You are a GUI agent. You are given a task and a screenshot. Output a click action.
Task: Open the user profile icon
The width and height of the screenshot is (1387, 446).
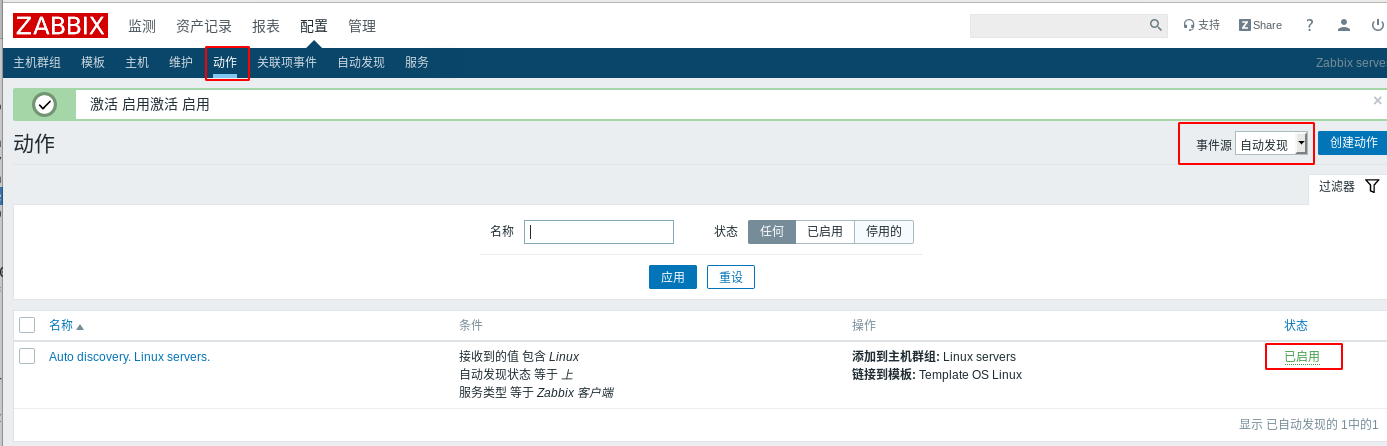[1344, 25]
